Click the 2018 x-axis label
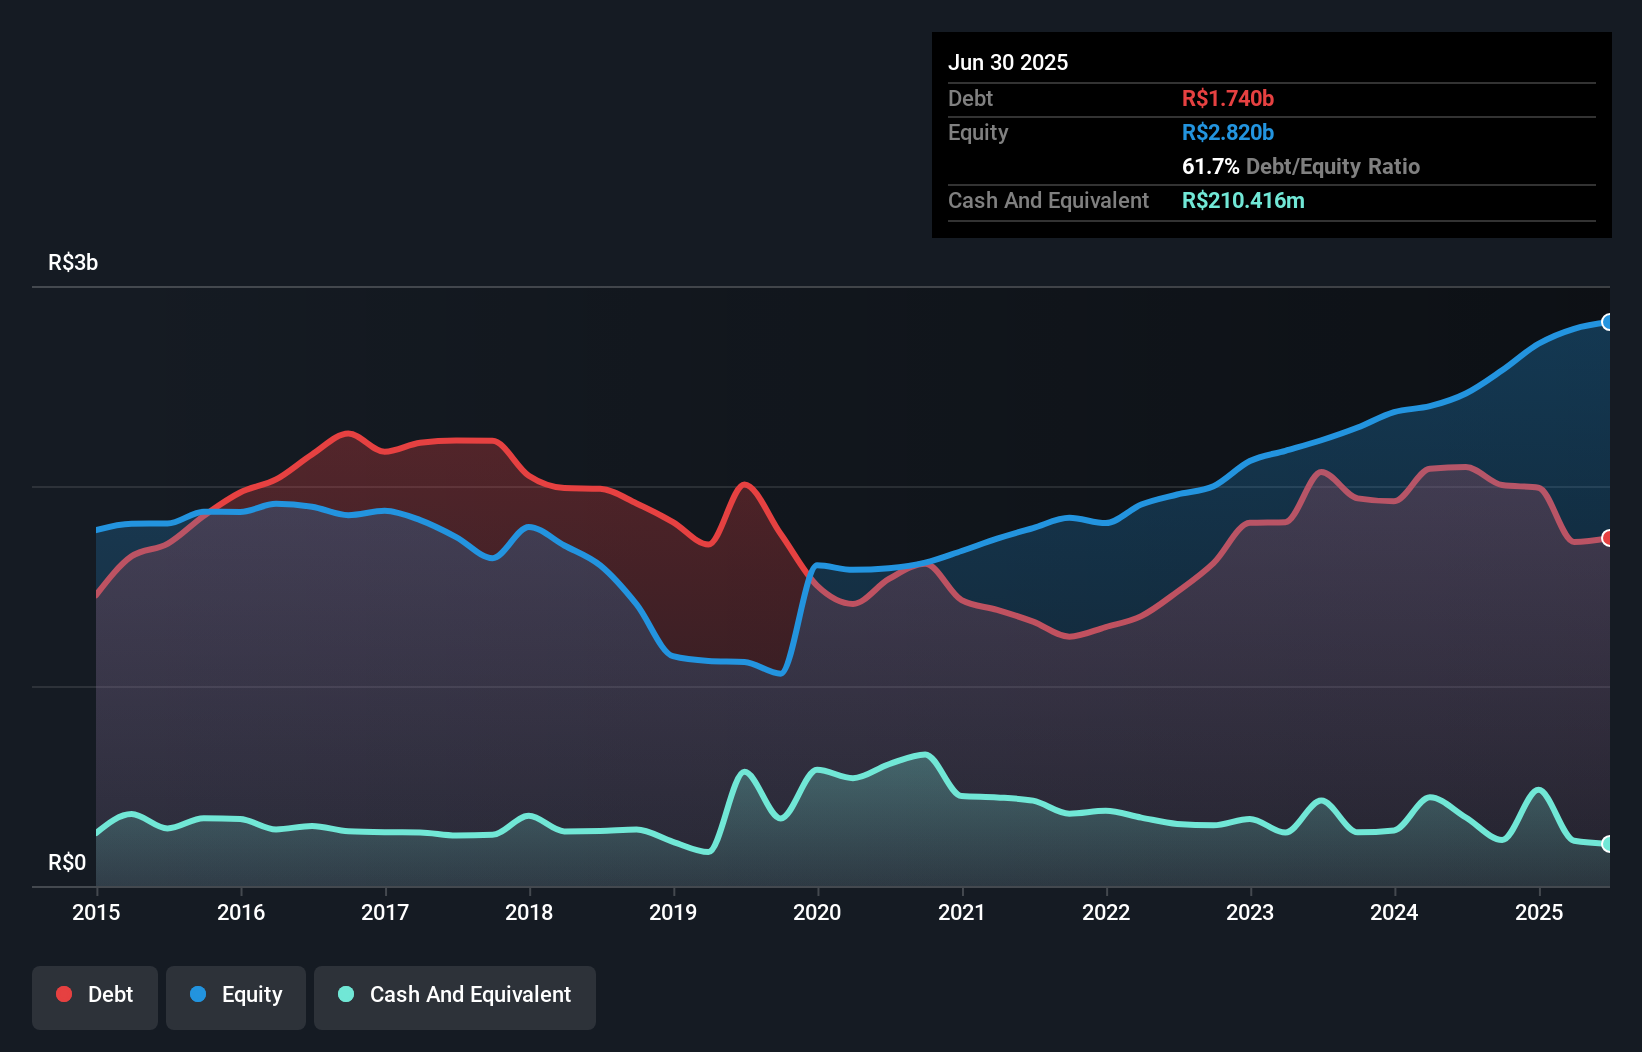 pos(529,912)
